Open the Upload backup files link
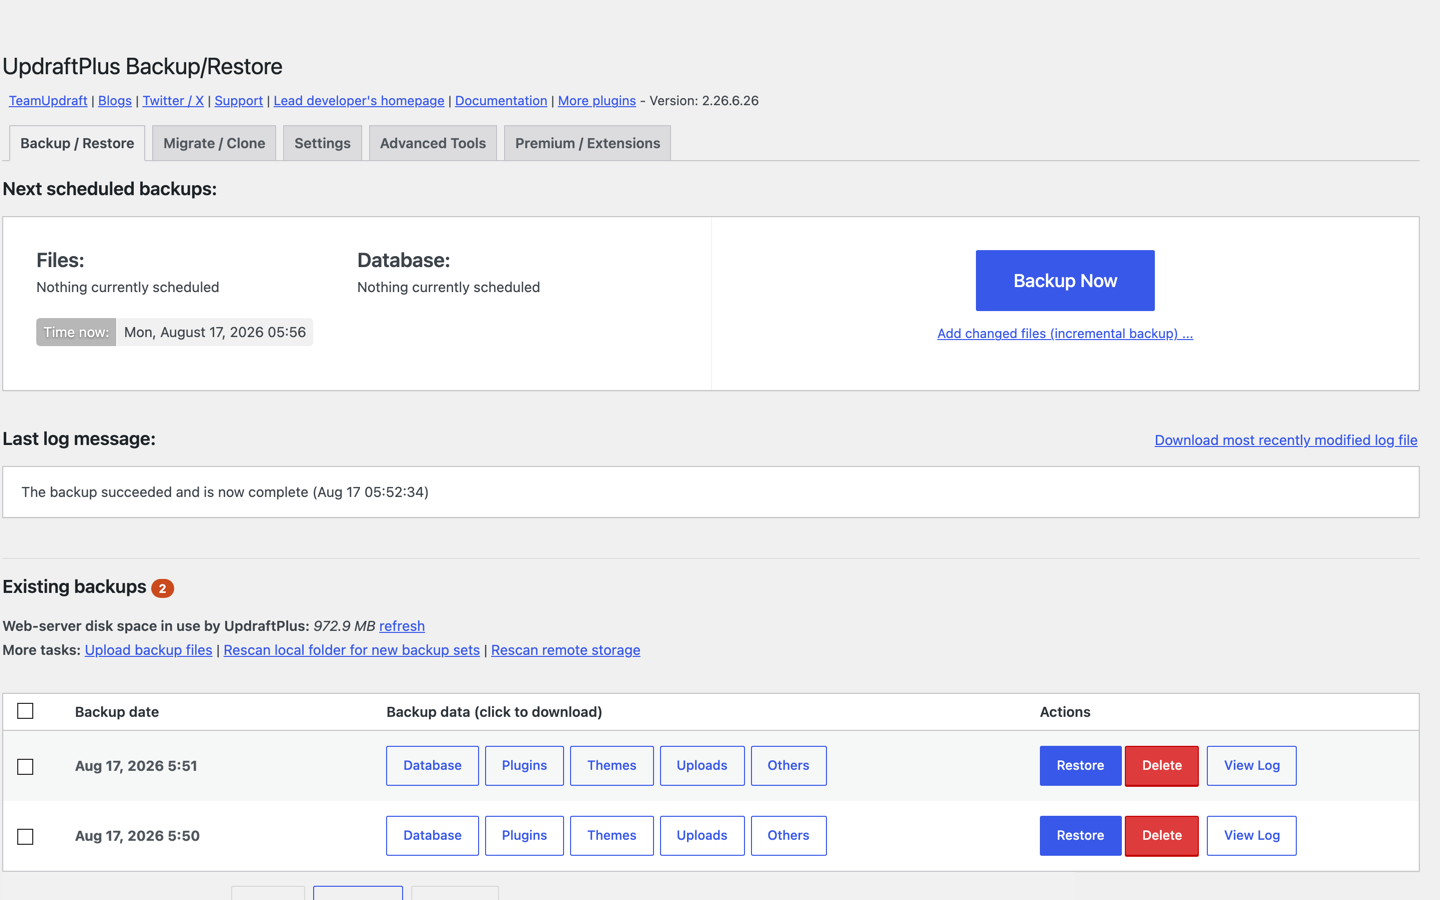1440x900 pixels. tap(148, 650)
